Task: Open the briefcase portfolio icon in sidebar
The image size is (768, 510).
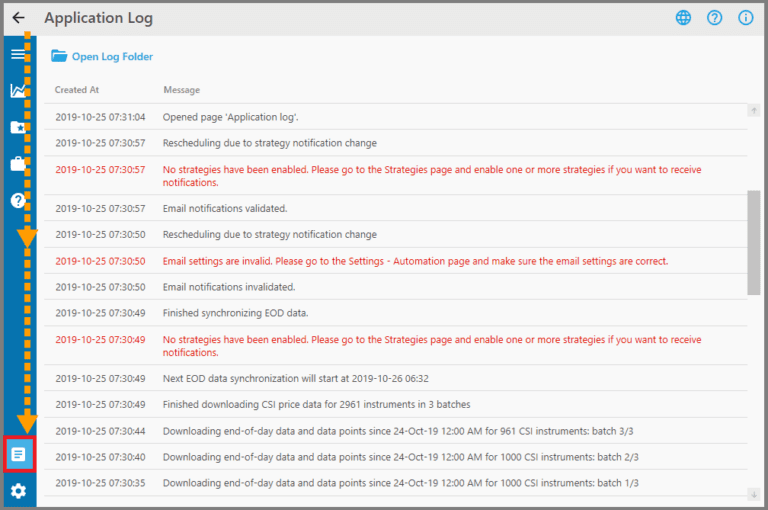Action: coord(18,164)
